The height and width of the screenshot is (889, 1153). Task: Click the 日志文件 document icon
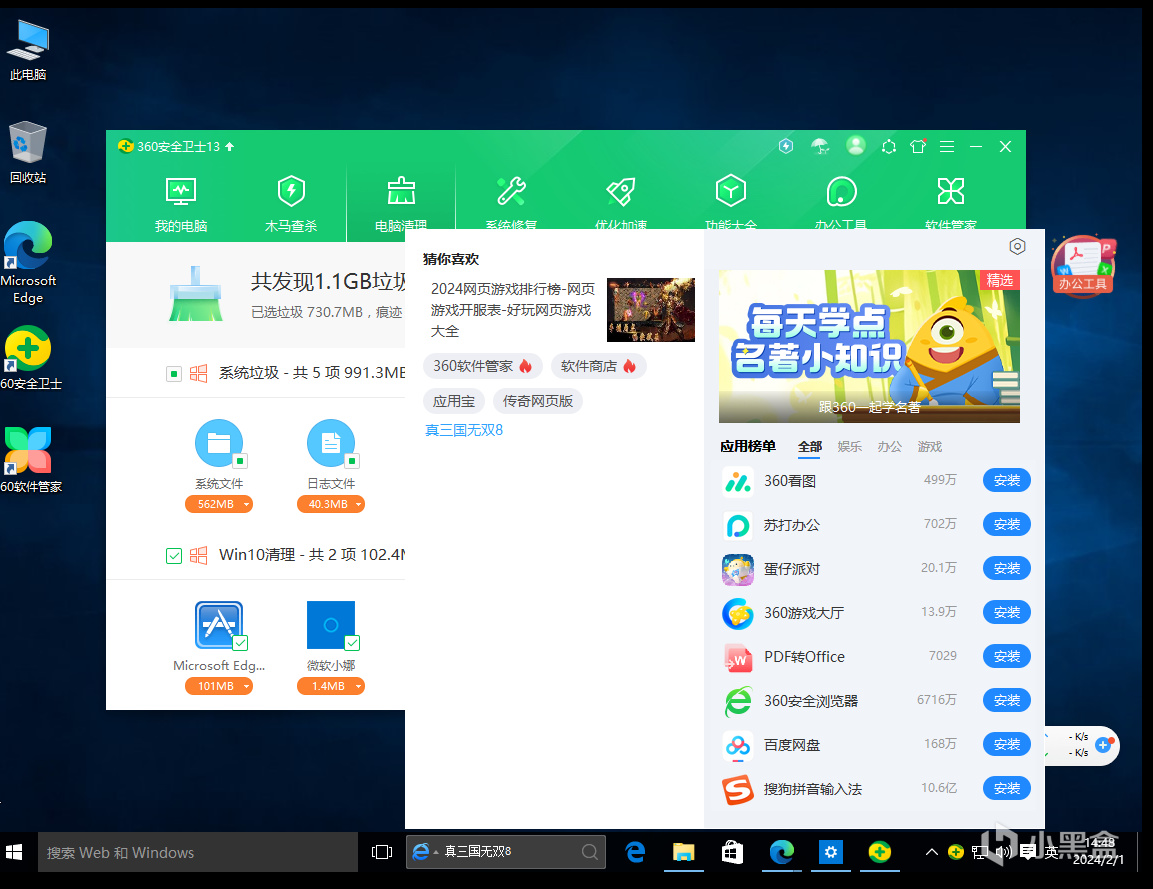[x=330, y=443]
